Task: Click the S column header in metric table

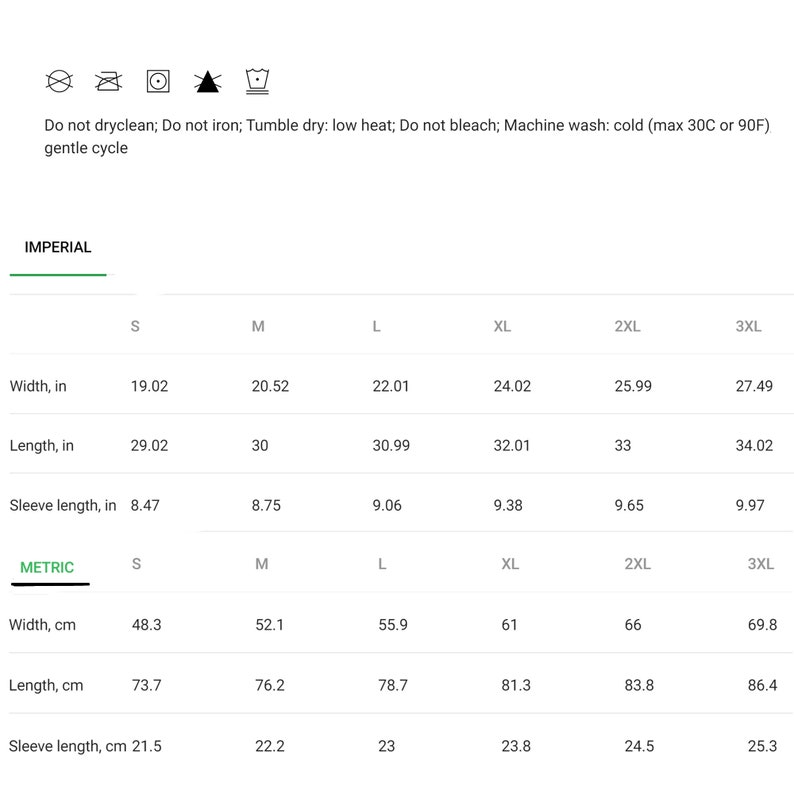Action: pyautogui.click(x=136, y=564)
